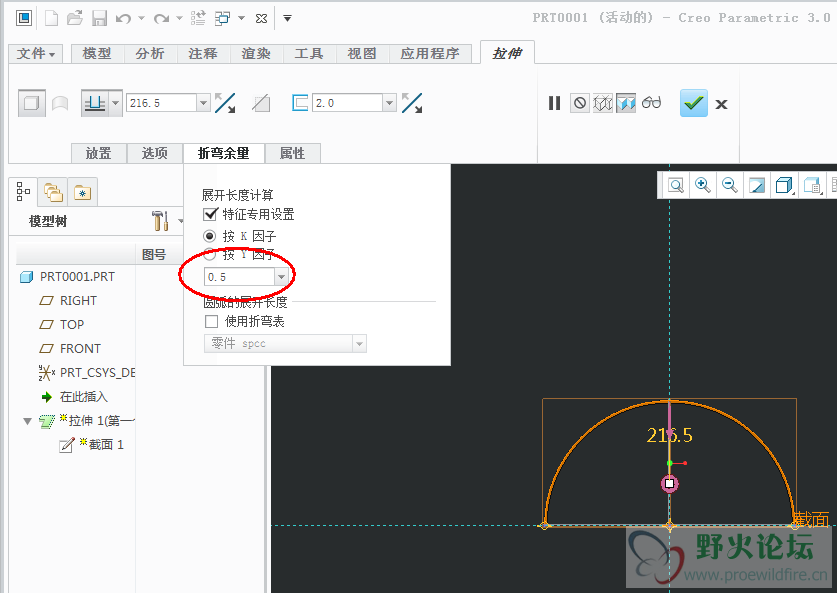This screenshot has width=837, height=593.
Task: Open a file using the folder icon
Action: tap(75, 18)
